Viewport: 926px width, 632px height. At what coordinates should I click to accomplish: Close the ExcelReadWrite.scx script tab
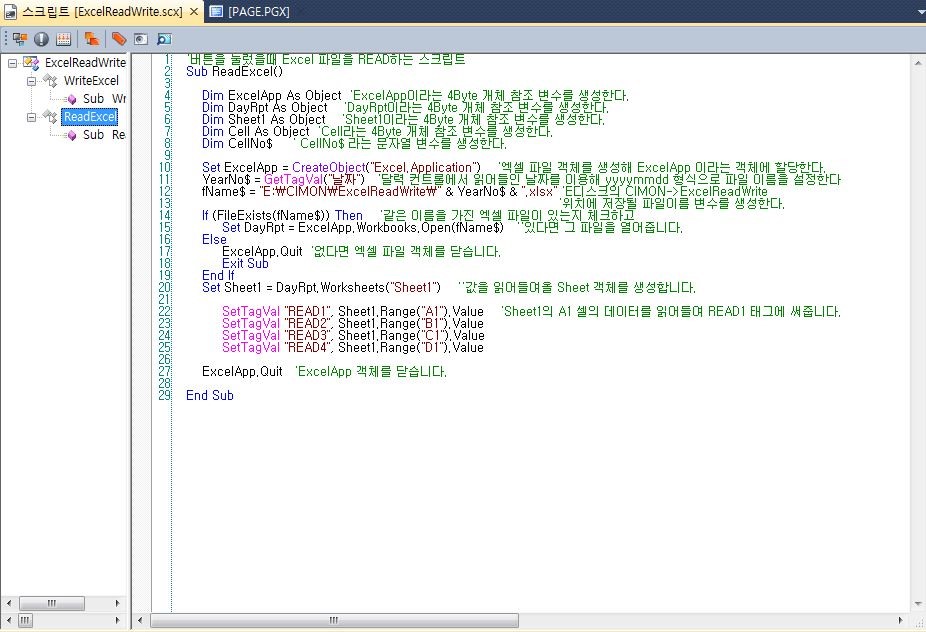(194, 11)
